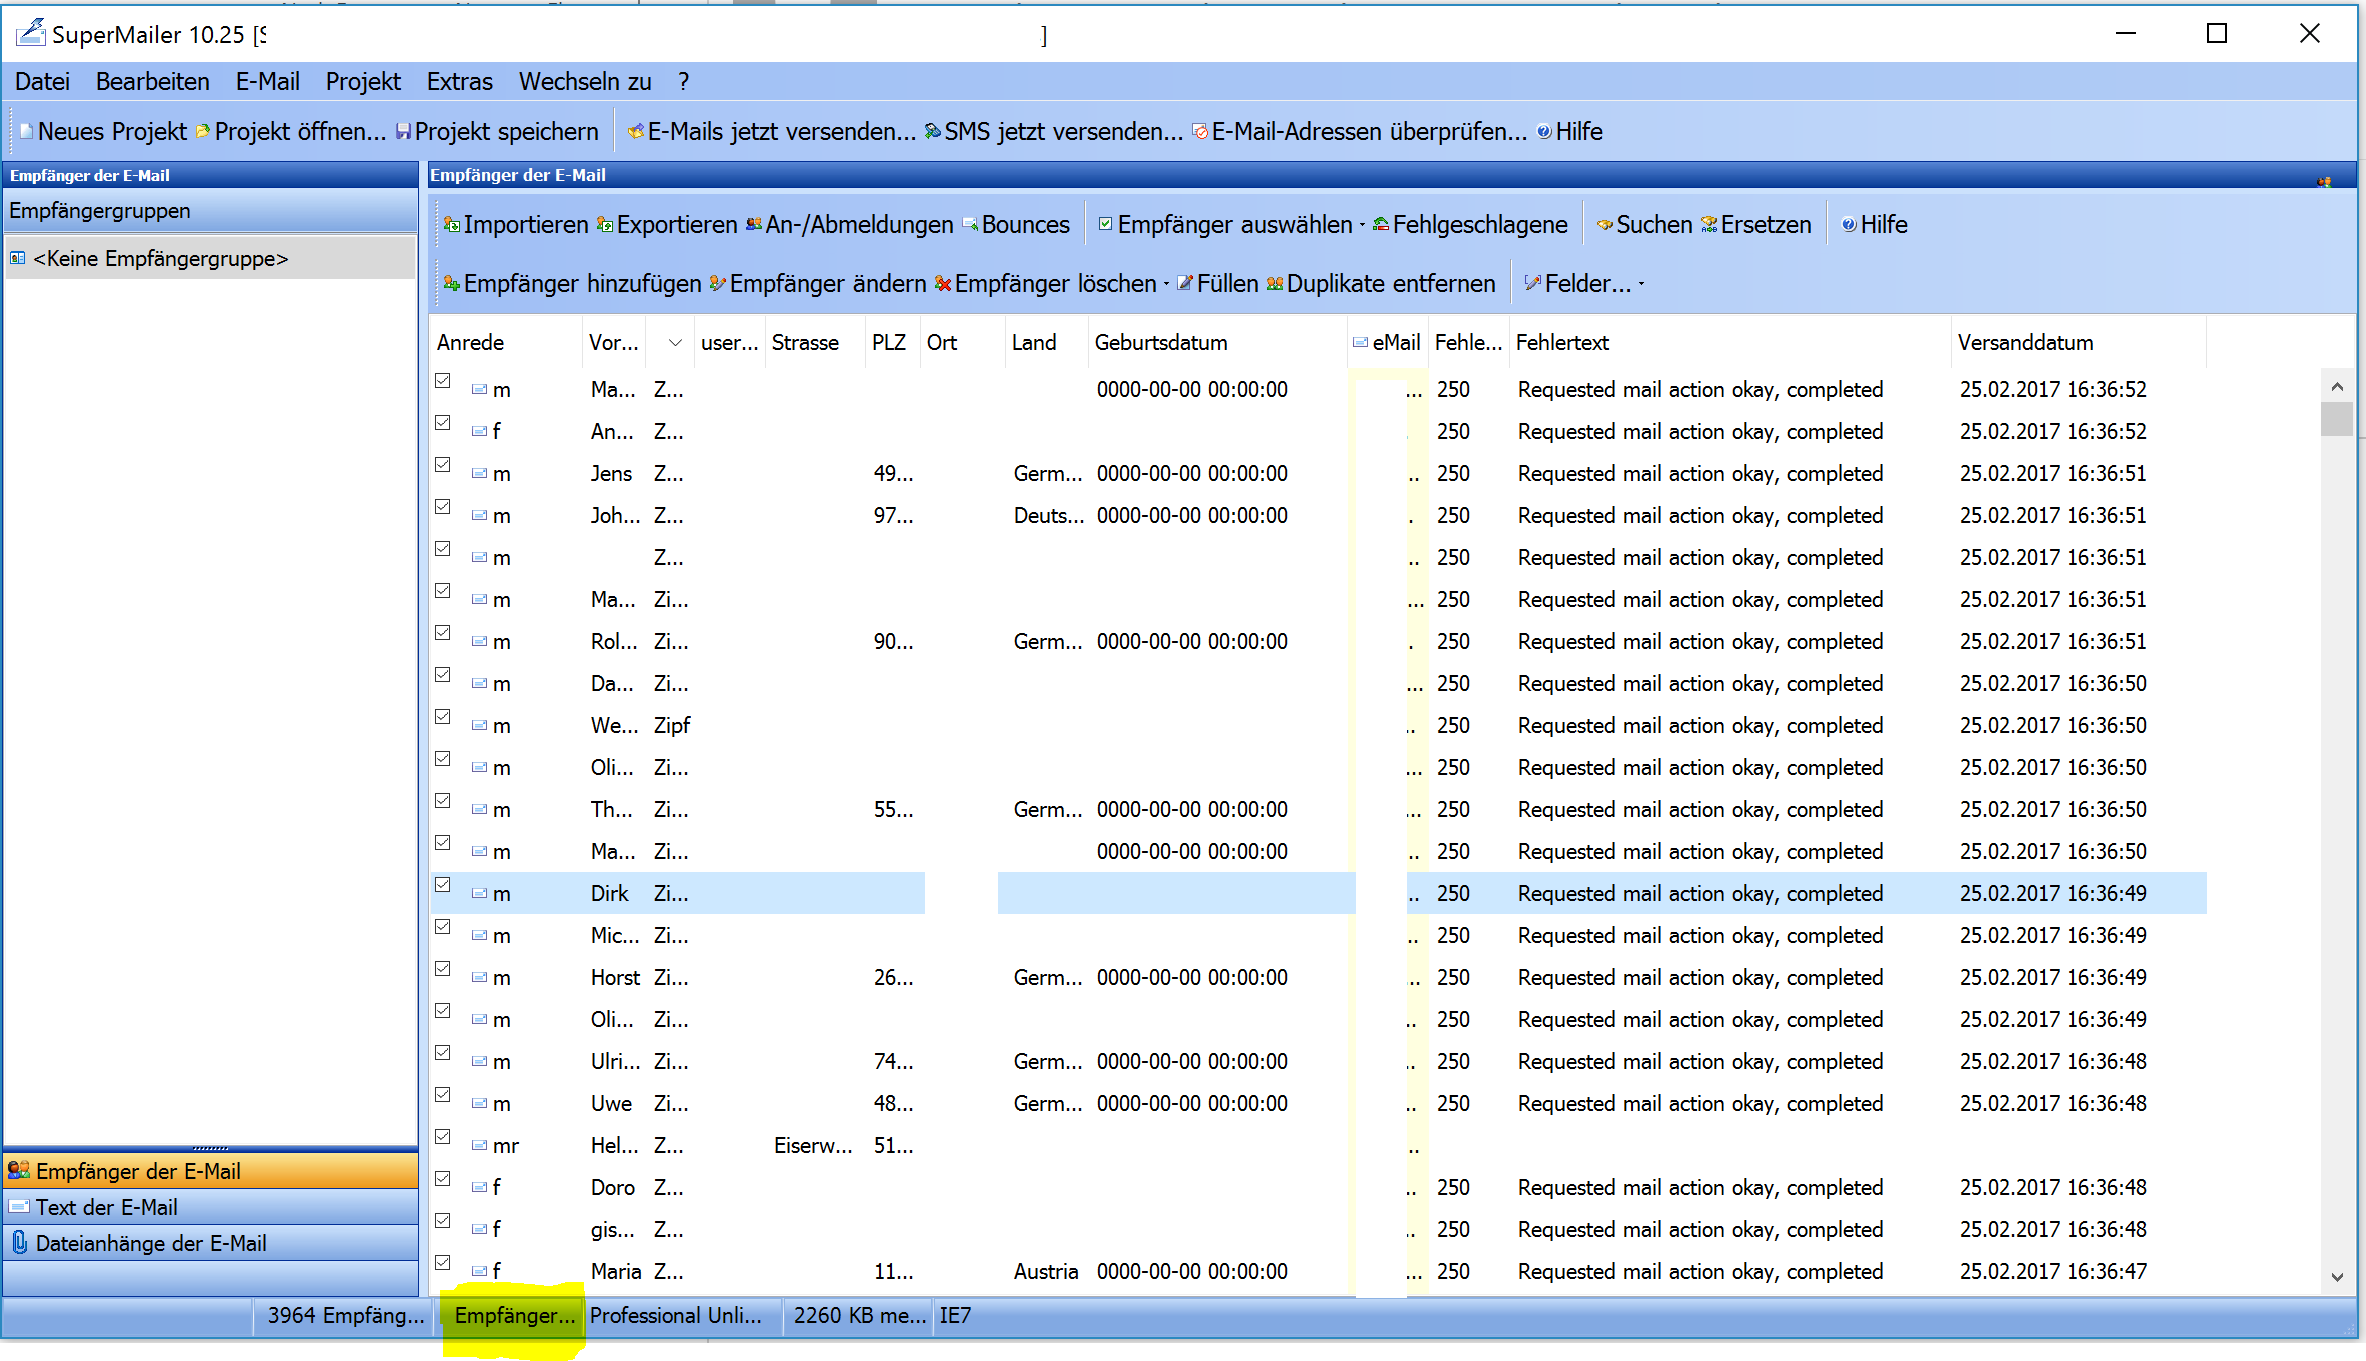Open the Wechseln zu menu
Screen dimensions: 2366x1361
pos(585,82)
